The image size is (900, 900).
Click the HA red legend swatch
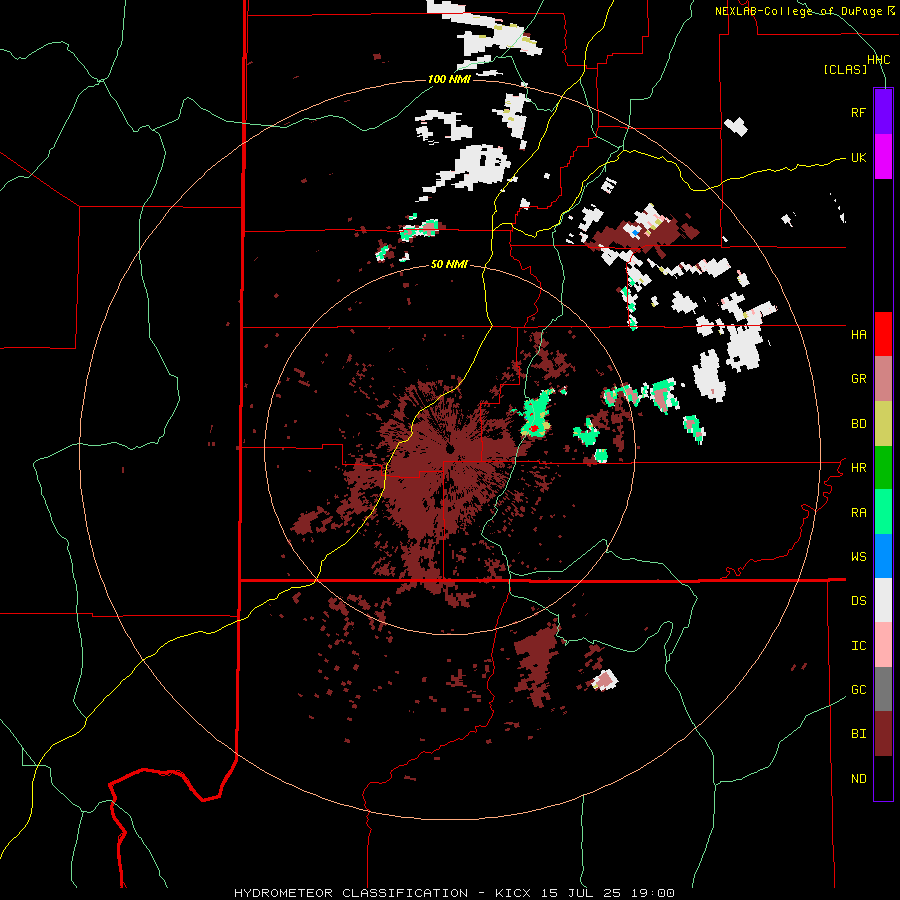[883, 334]
